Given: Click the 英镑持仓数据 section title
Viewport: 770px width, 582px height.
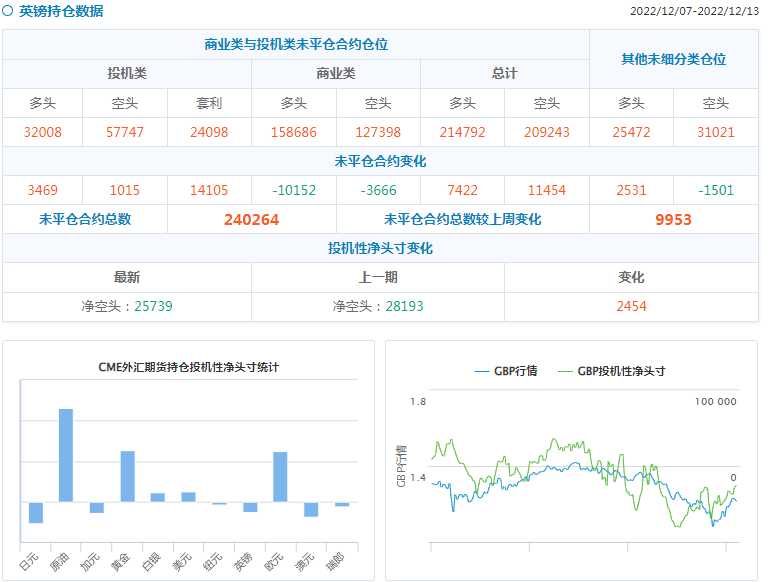Looking at the screenshot, I should (60, 12).
